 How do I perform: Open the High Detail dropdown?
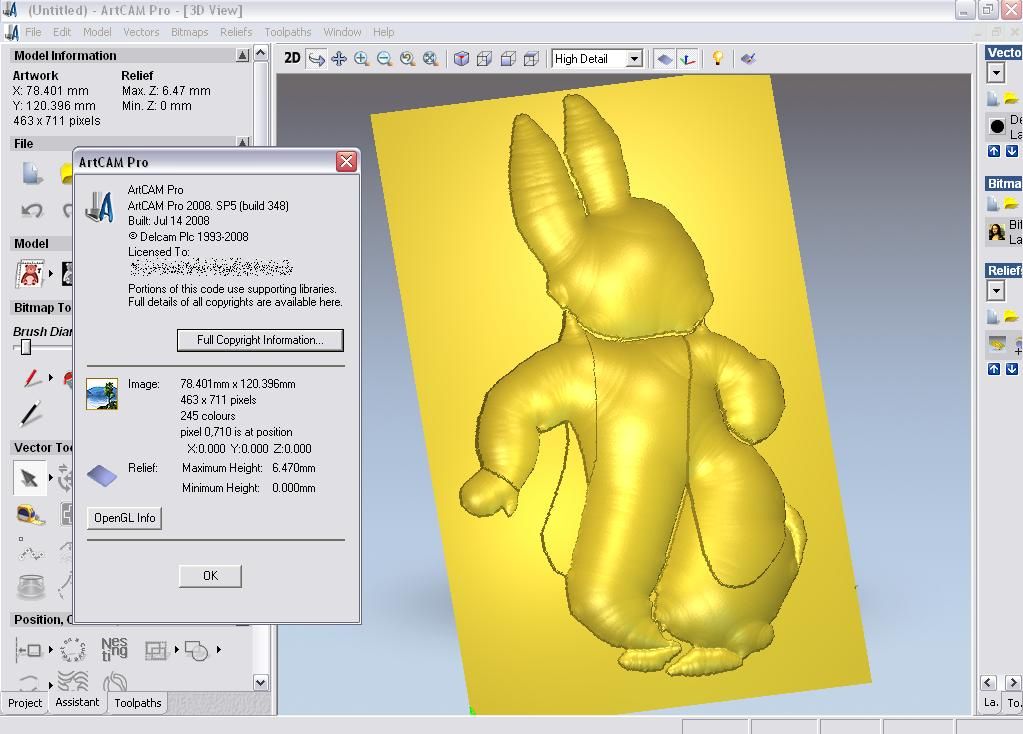click(633, 59)
